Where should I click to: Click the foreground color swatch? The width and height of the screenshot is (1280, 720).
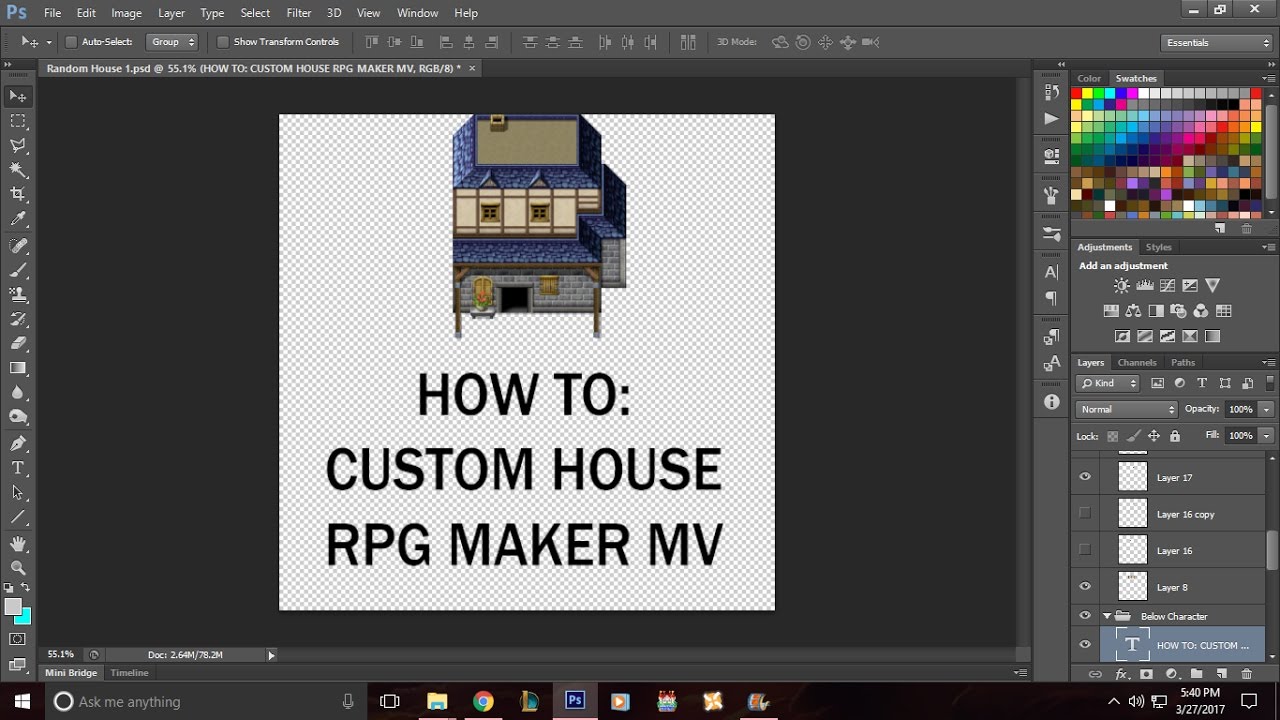[13, 607]
